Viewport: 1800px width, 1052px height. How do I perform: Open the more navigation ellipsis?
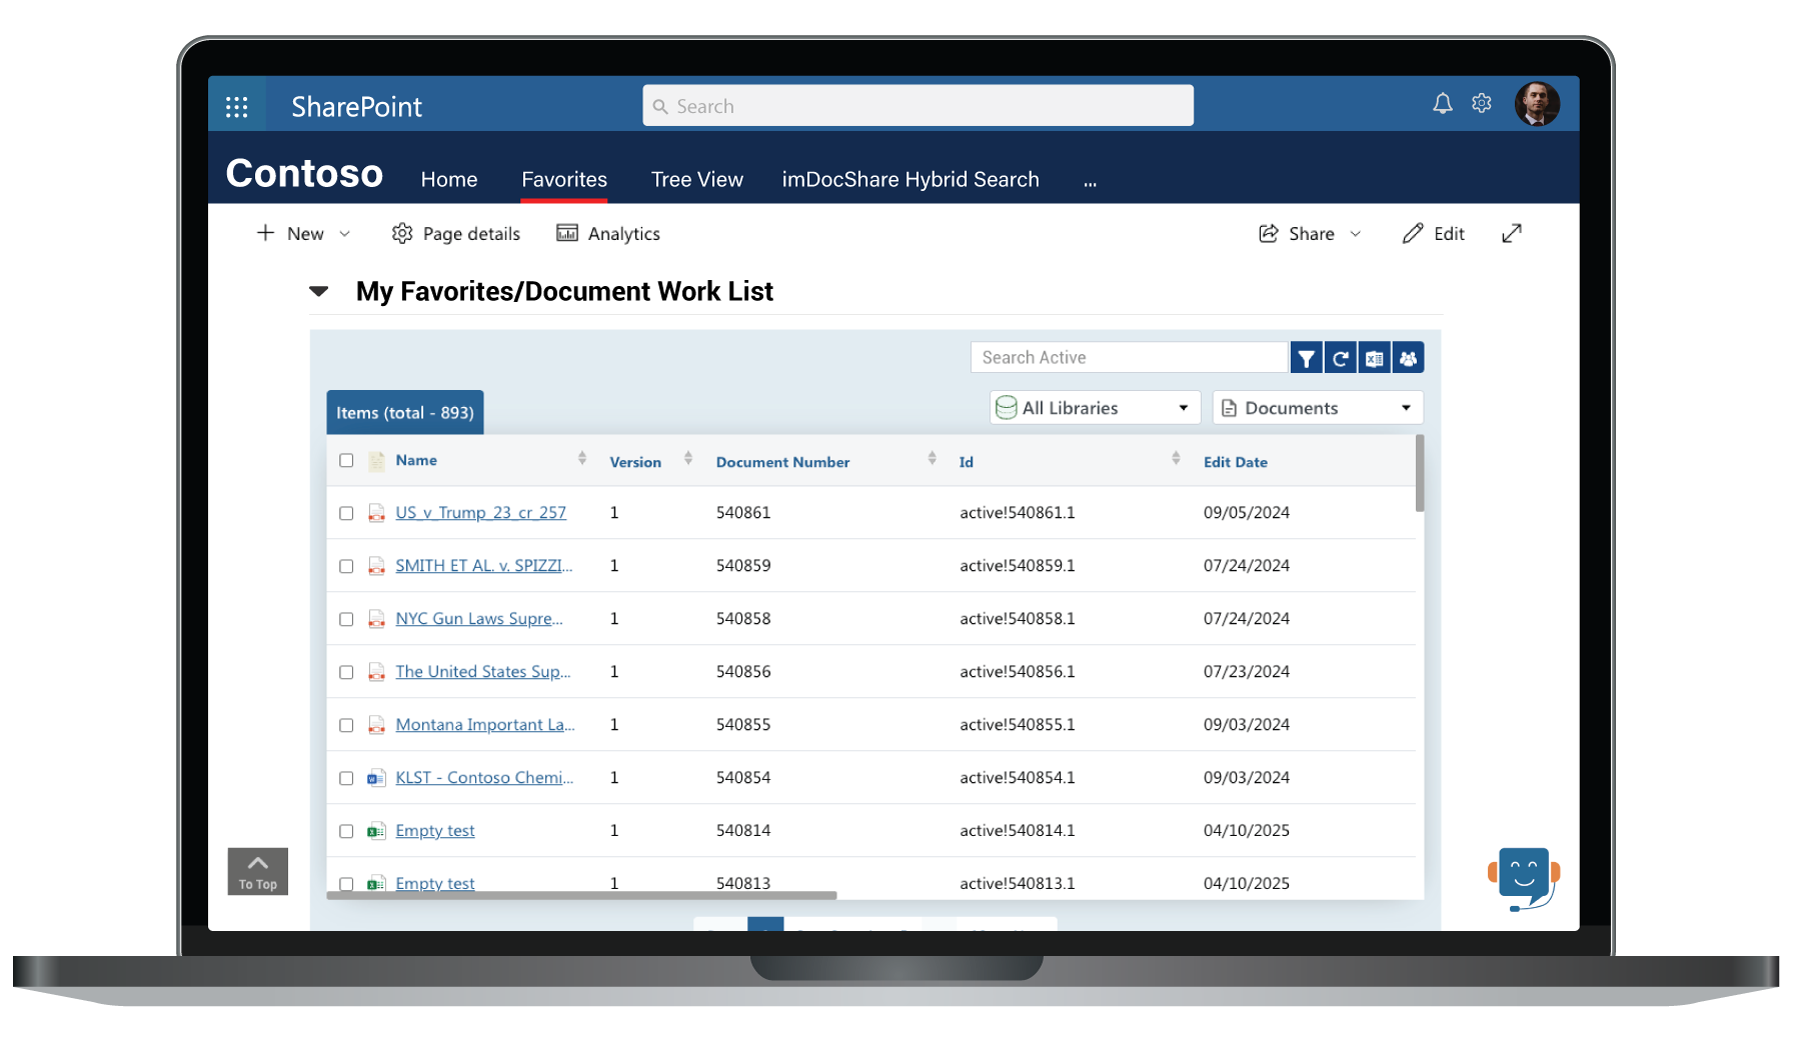coord(1090,182)
